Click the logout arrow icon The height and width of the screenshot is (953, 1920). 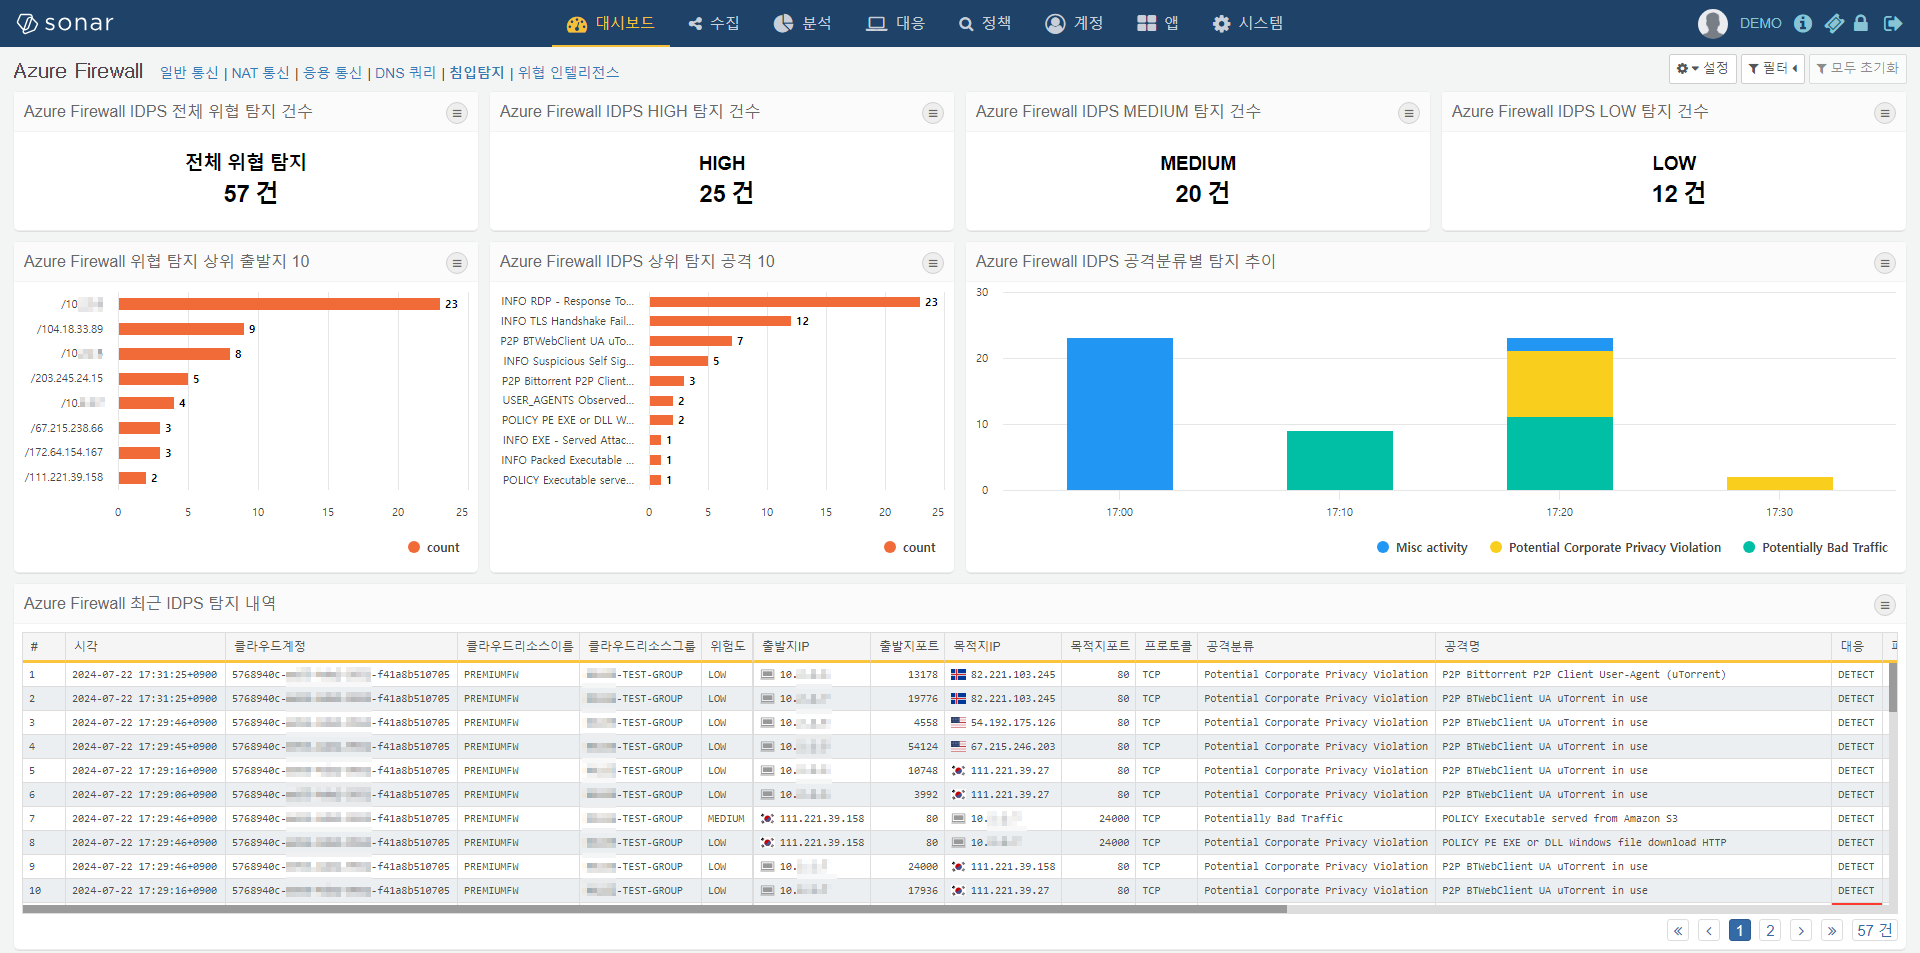[1892, 23]
